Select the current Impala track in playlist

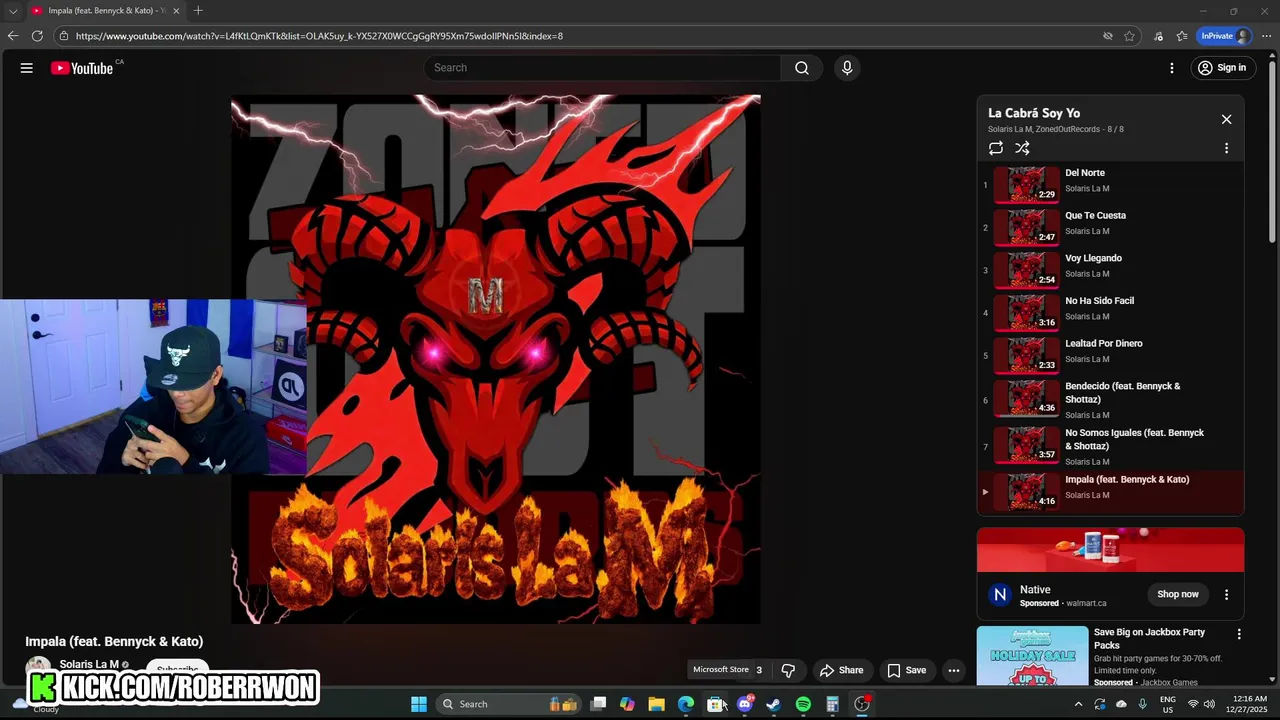1110,491
